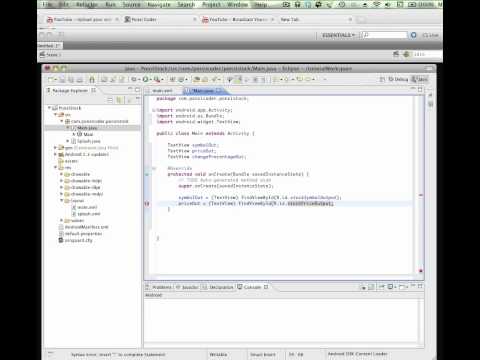The image size is (480, 360).
Task: Click the 'Smart Insert' status bar entry
Action: coord(263,354)
